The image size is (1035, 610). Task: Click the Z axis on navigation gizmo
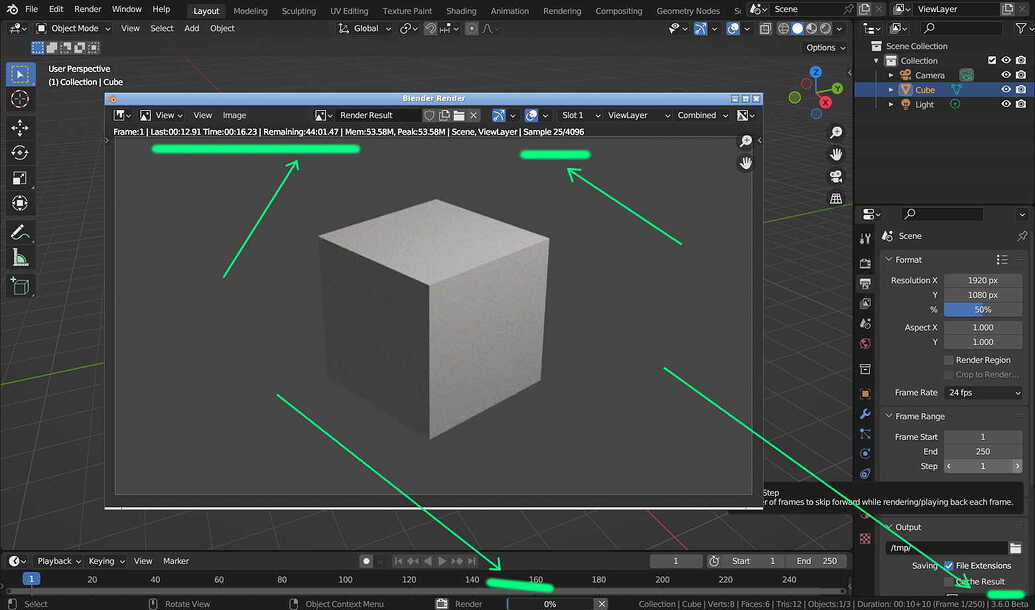816,72
